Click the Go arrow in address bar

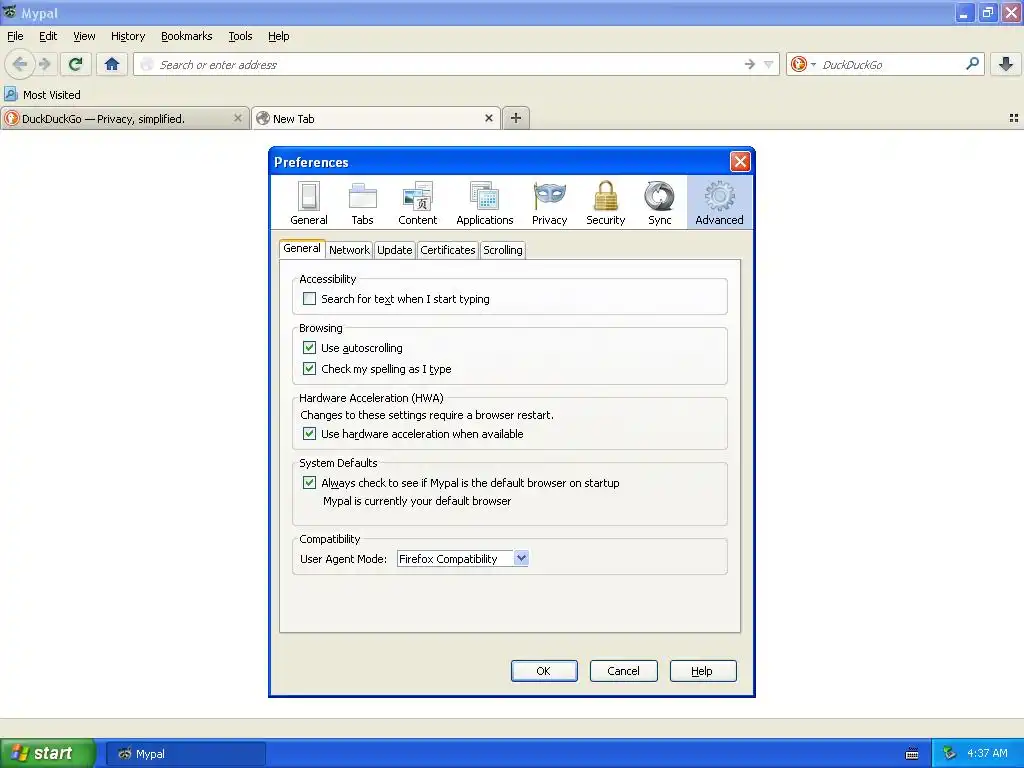[750, 64]
